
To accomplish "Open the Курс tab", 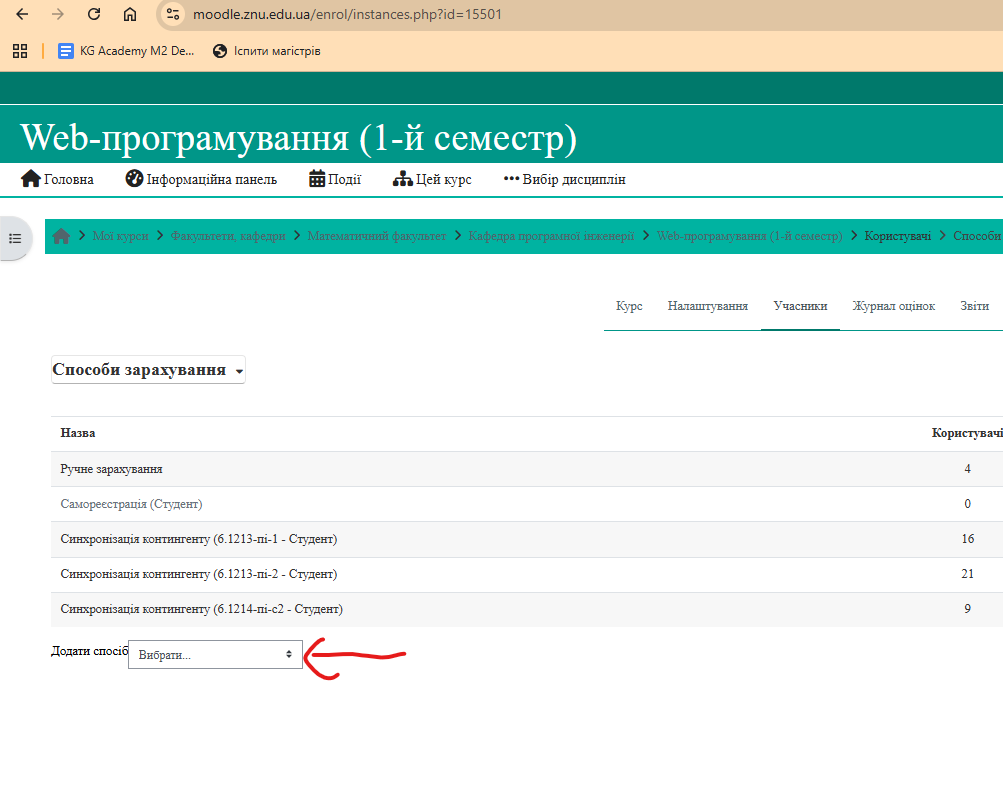I will (x=629, y=306).
